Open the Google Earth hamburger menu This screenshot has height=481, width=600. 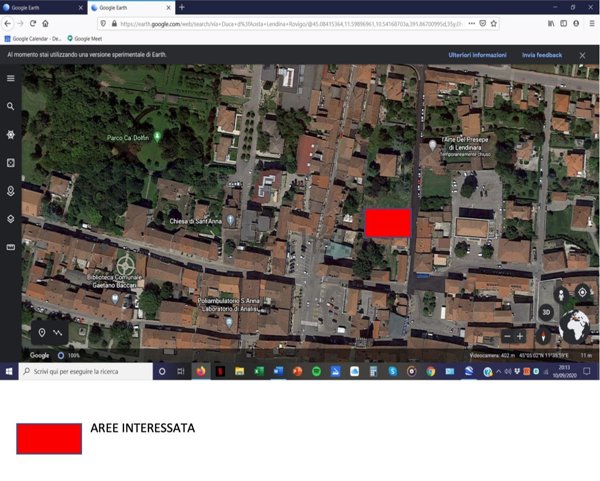[11, 78]
